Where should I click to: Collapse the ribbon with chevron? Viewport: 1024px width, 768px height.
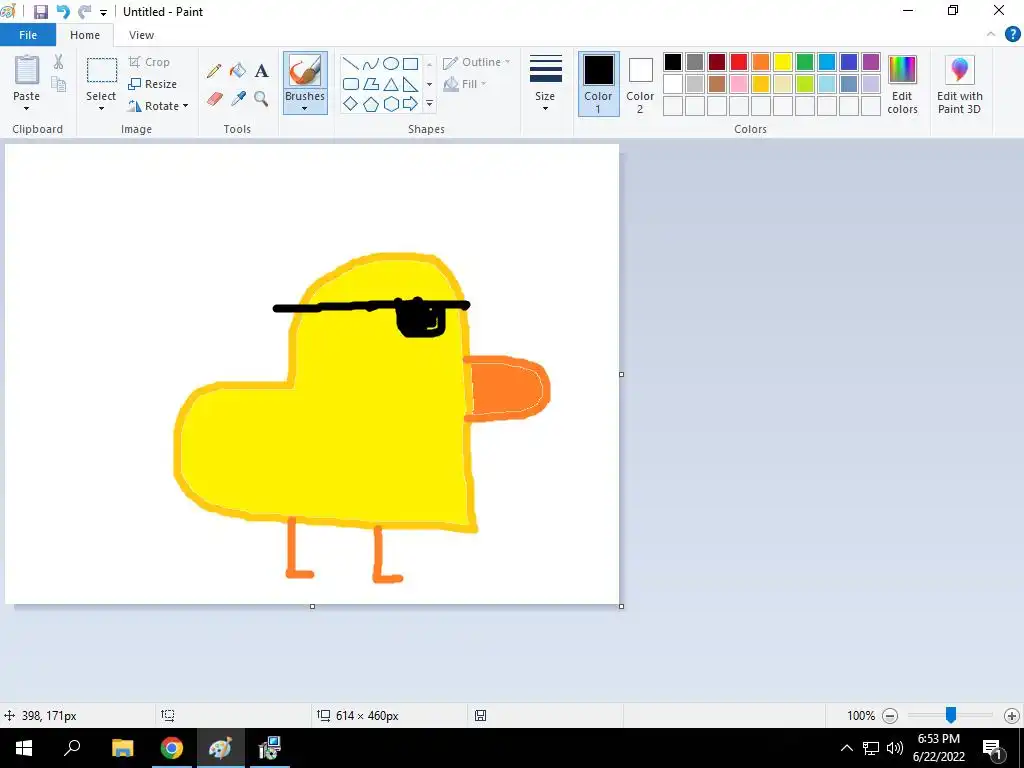click(x=991, y=34)
